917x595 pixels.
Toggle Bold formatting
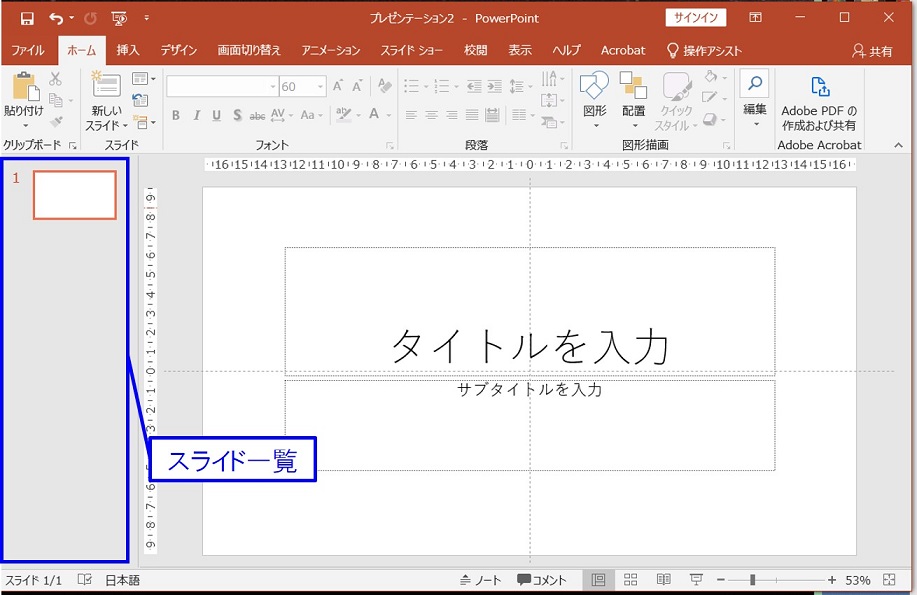pyautogui.click(x=176, y=116)
